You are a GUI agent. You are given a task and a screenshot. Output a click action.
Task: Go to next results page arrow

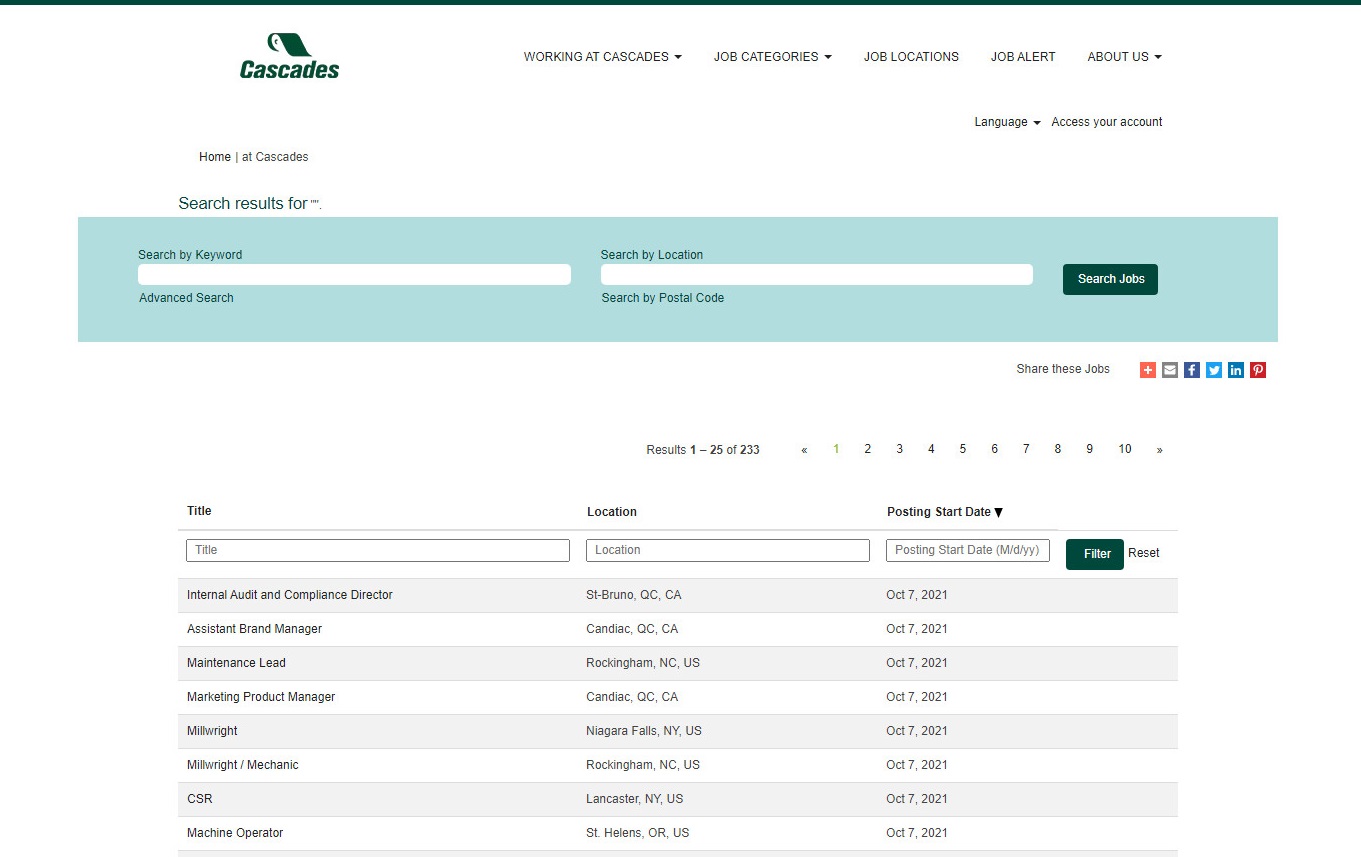1159,450
